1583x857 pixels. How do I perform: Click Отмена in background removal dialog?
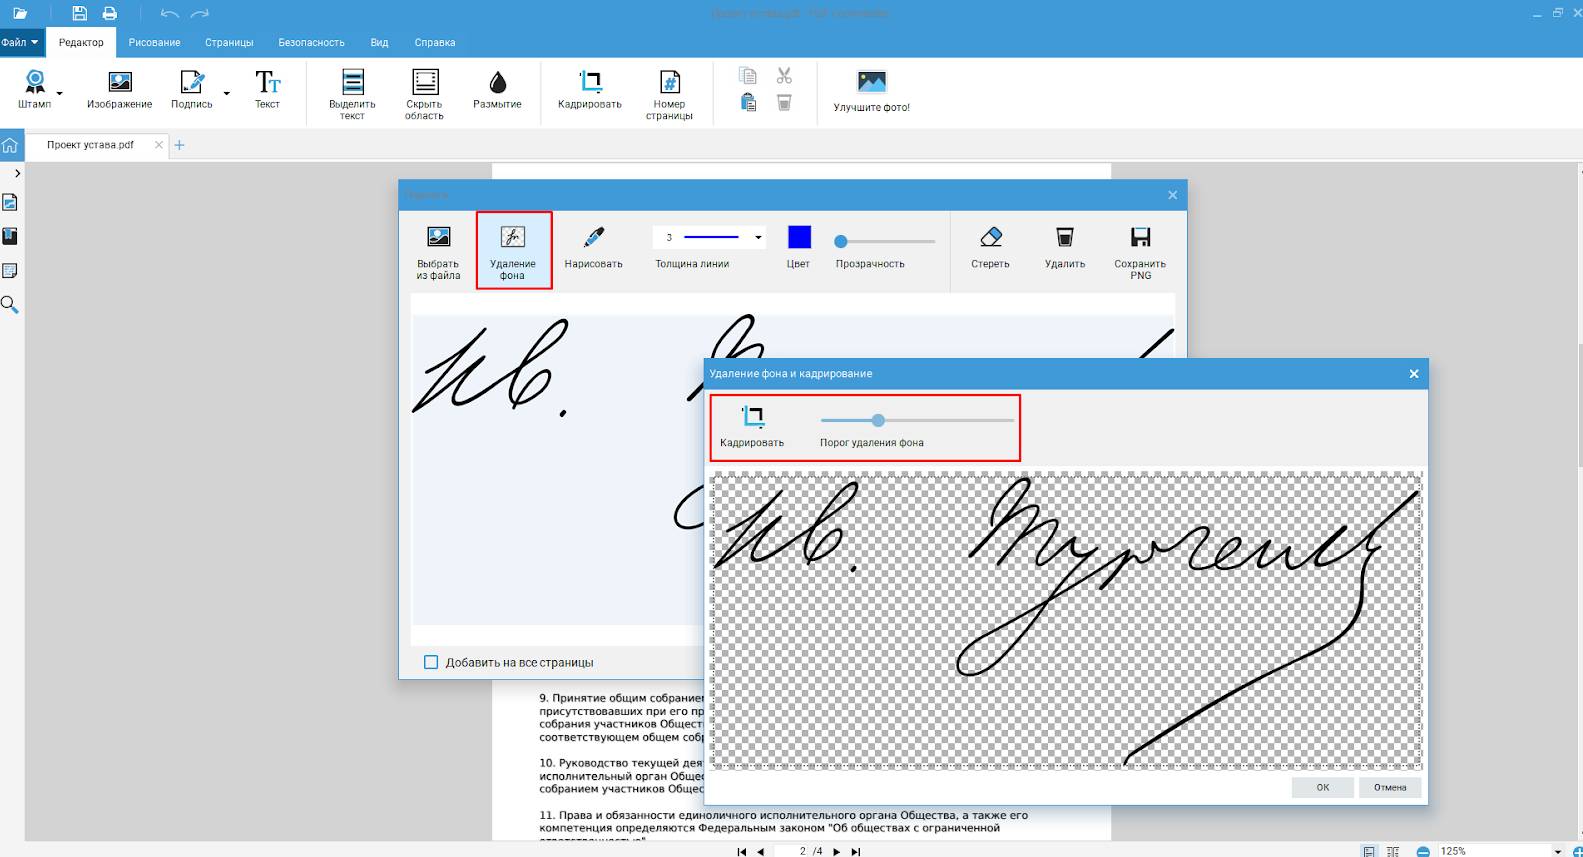pyautogui.click(x=1390, y=787)
